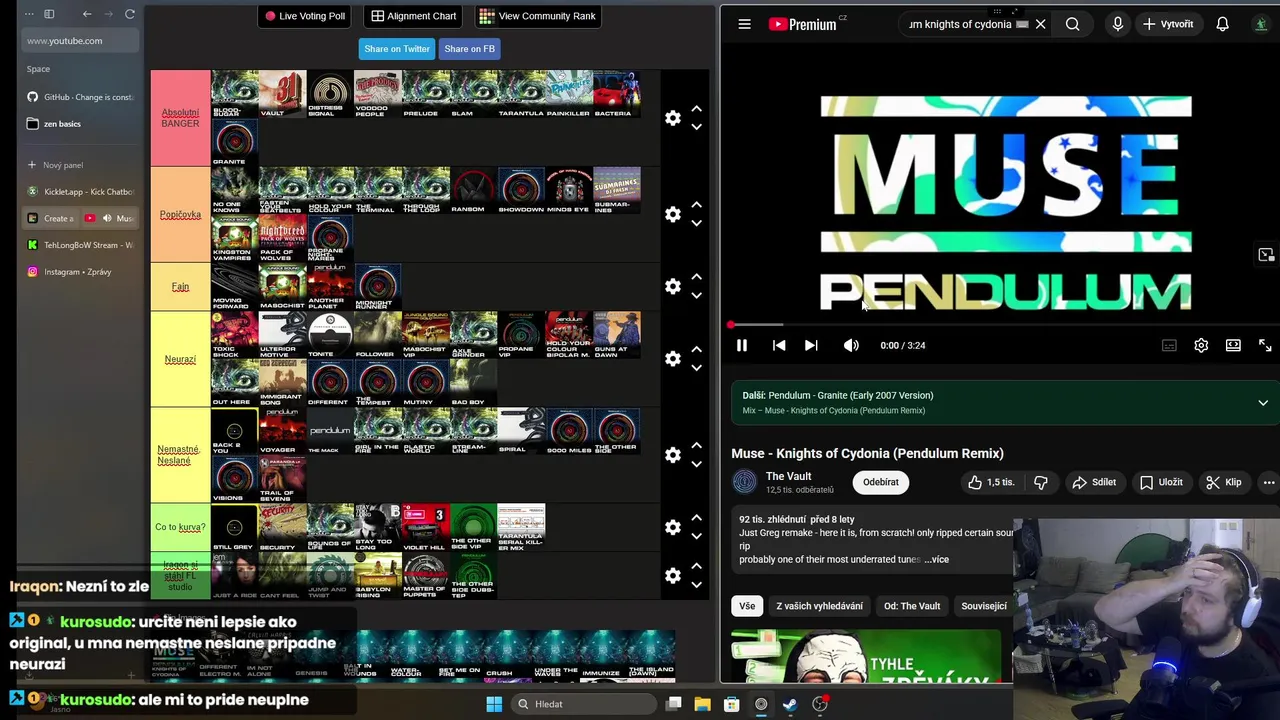Open YouTube notifications bell
The width and height of the screenshot is (1280, 720).
pos(1222,24)
